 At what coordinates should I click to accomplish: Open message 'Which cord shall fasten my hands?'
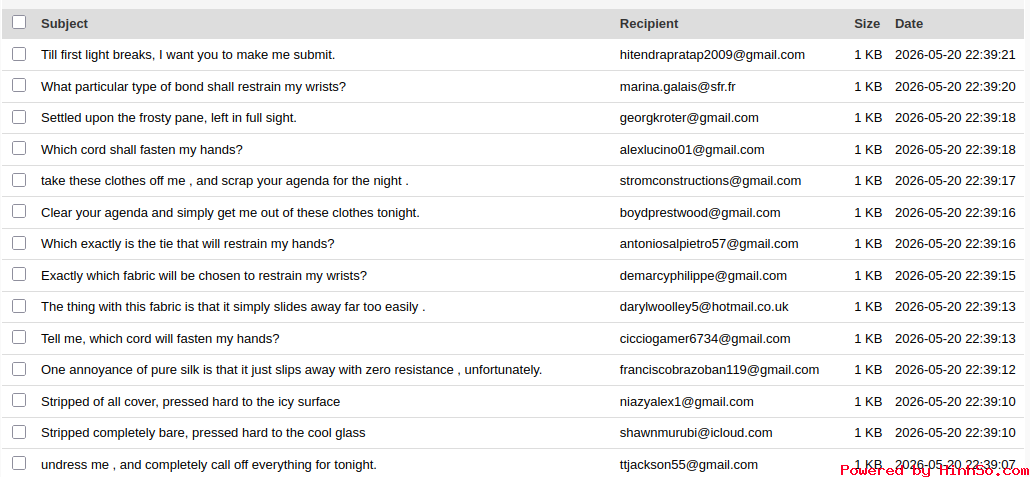pyautogui.click(x=142, y=150)
